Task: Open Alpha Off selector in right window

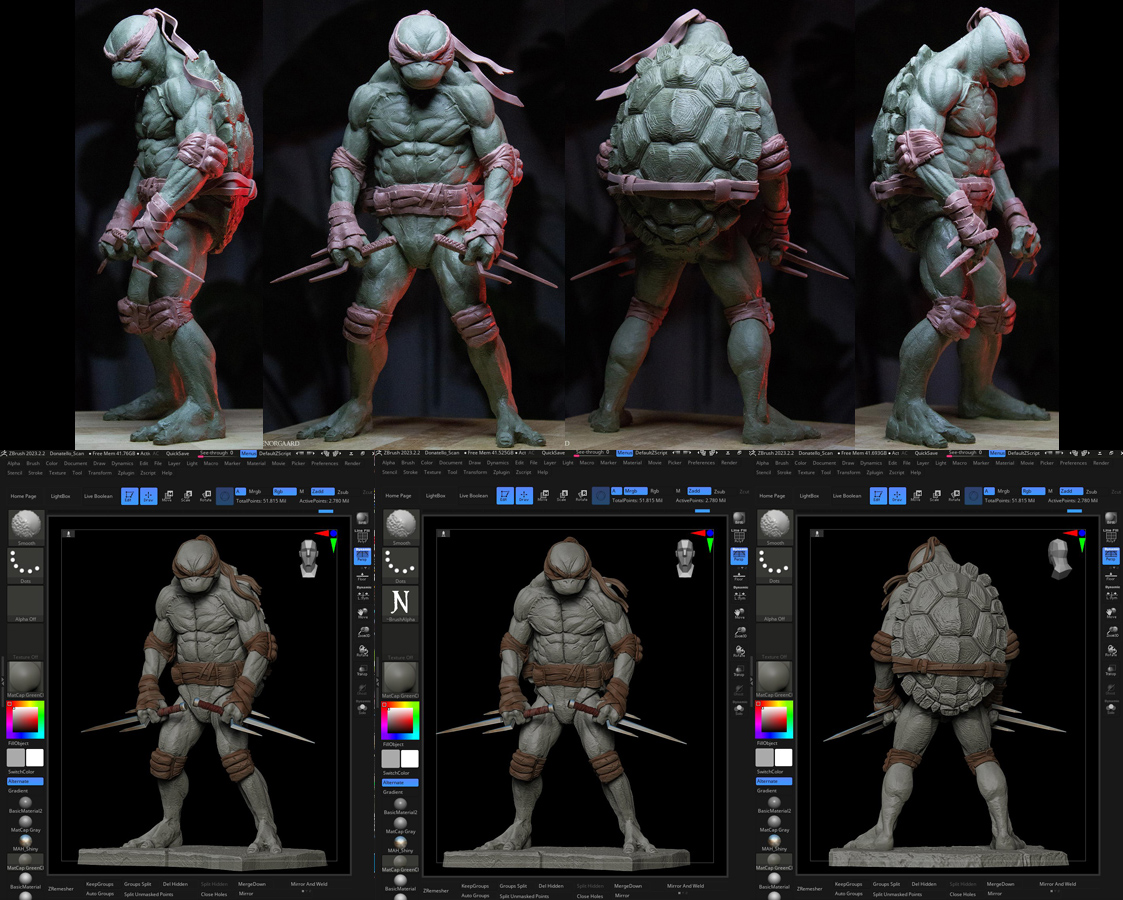Action: 774,604
